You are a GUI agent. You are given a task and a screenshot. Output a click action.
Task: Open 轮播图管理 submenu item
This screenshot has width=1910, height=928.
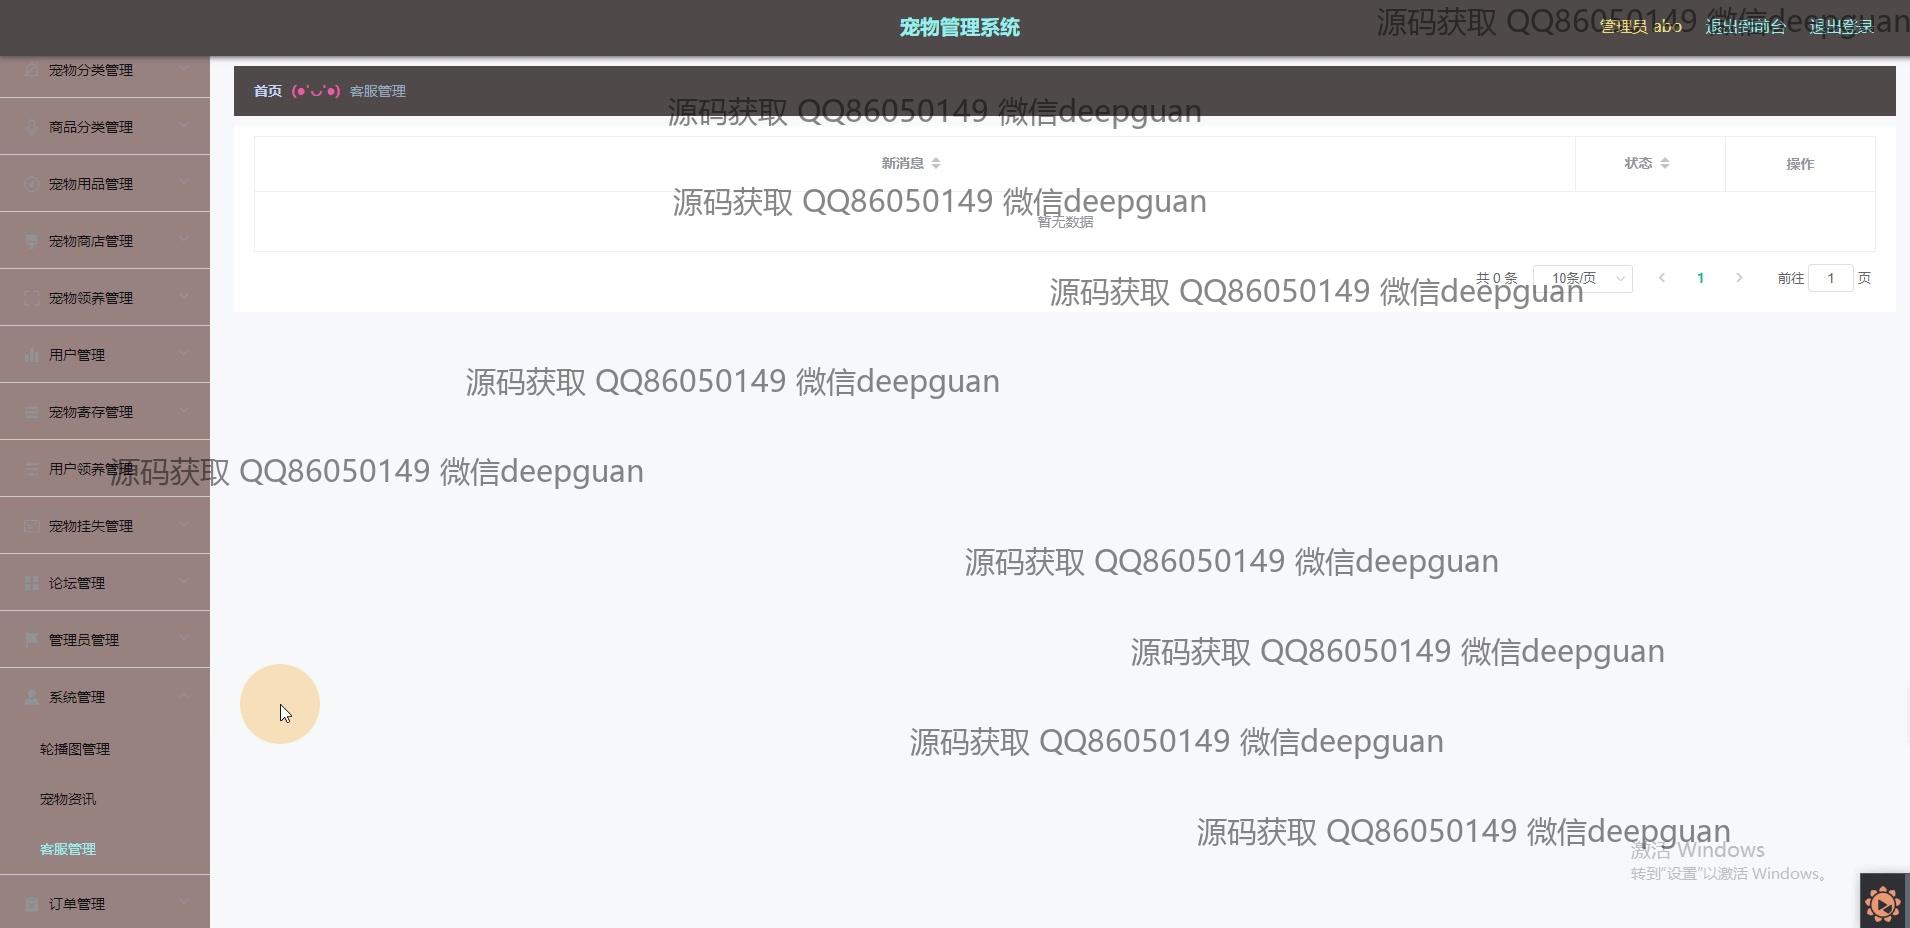pyautogui.click(x=75, y=749)
